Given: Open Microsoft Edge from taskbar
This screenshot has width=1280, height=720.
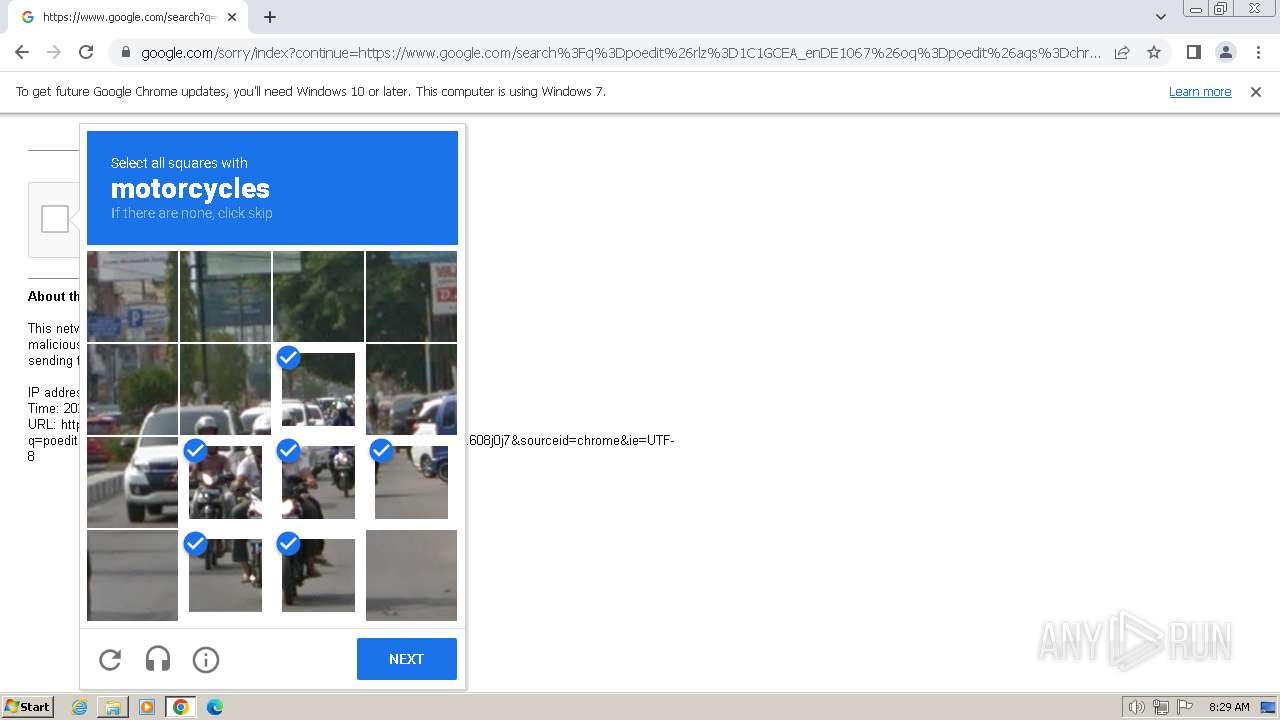Looking at the screenshot, I should point(215,707).
